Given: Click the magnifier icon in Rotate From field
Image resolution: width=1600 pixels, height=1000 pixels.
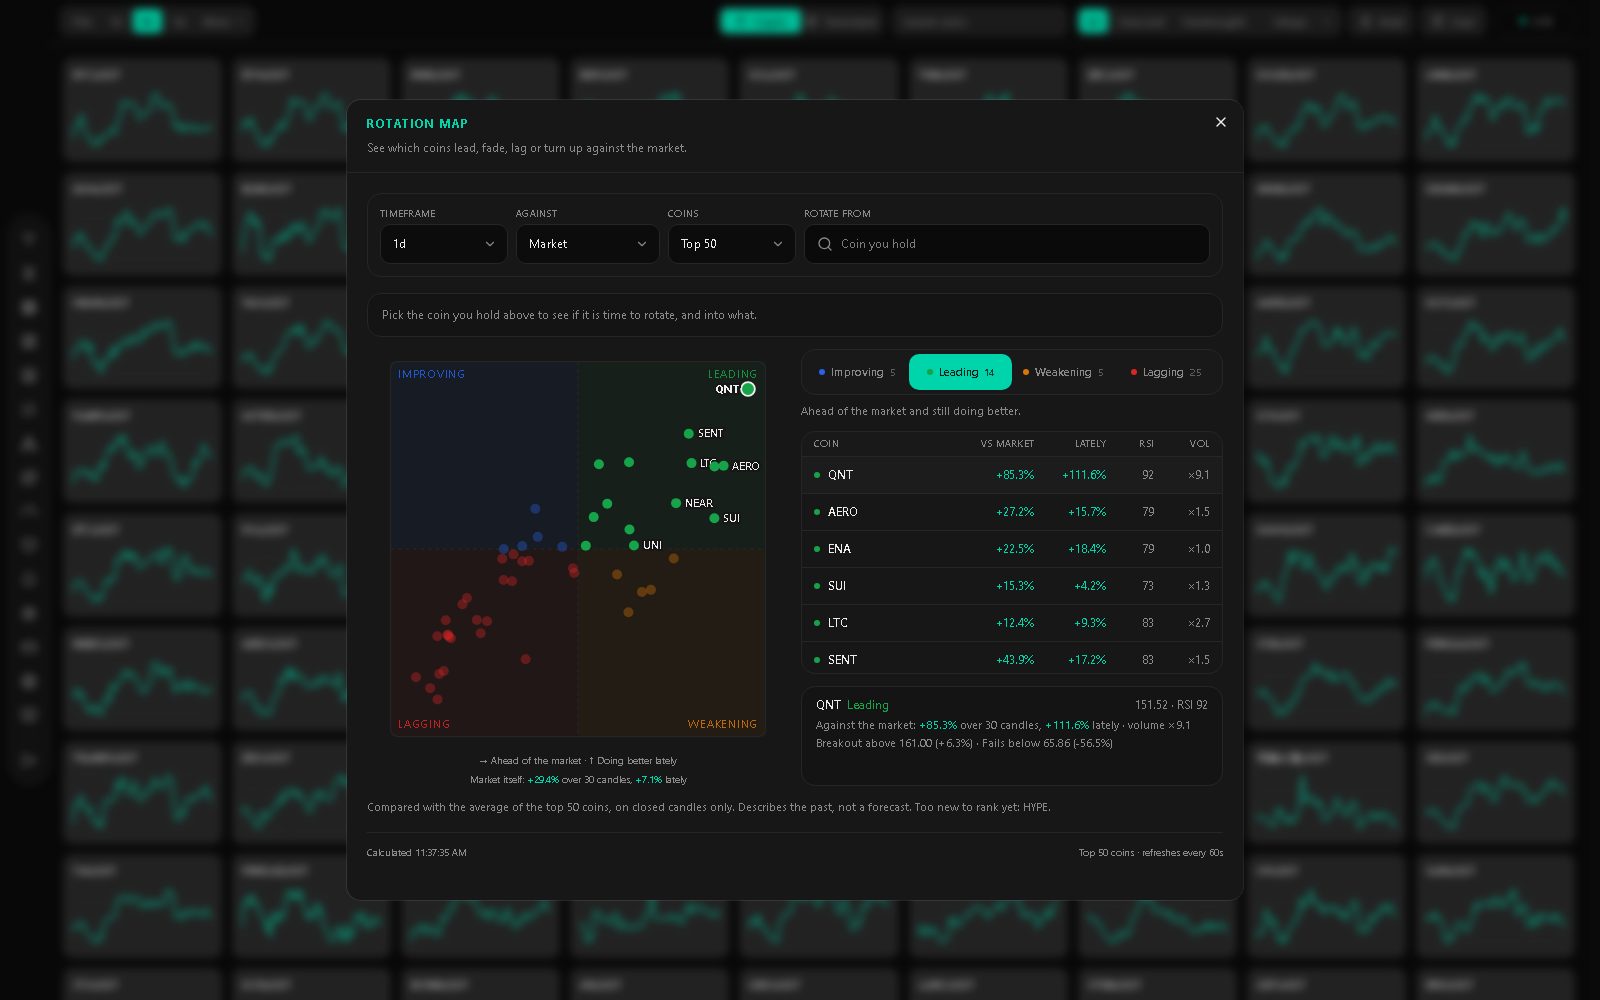Looking at the screenshot, I should [x=825, y=244].
